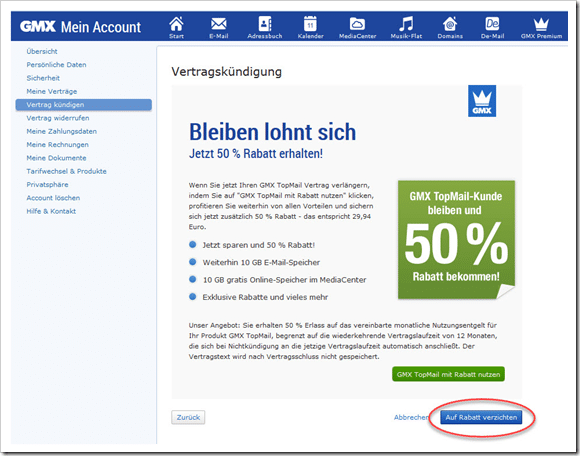580x456 pixels.
Task: Click the GMX crown logo badge
Action: click(482, 101)
